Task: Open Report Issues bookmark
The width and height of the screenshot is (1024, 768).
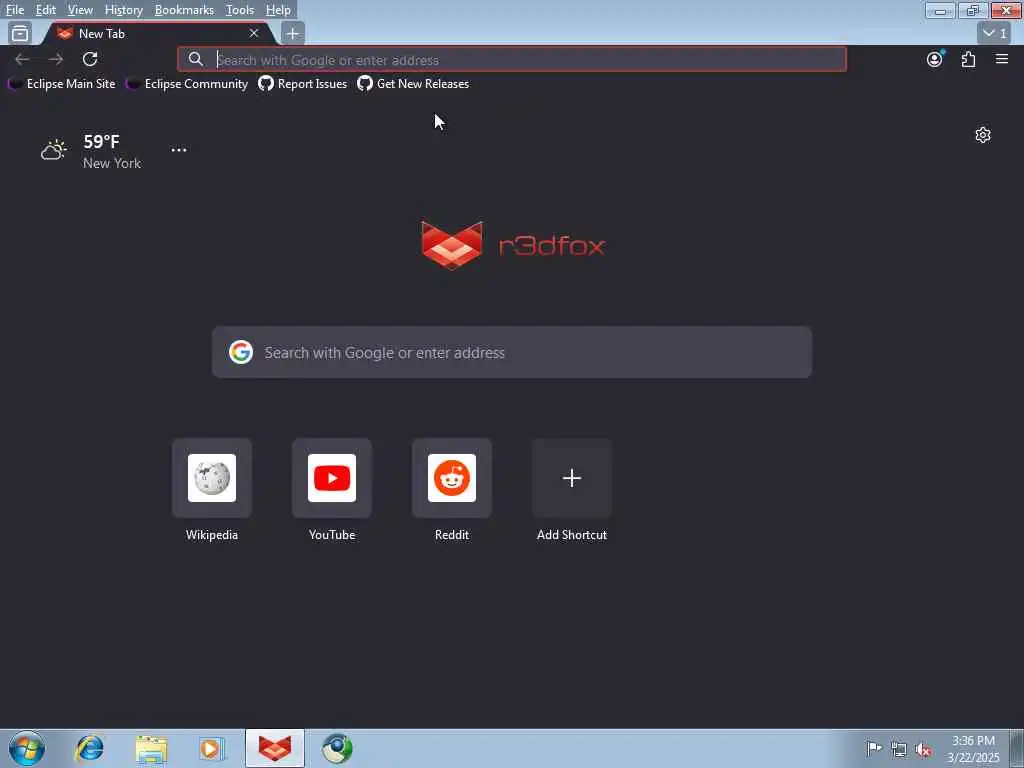Action: pyautogui.click(x=303, y=84)
